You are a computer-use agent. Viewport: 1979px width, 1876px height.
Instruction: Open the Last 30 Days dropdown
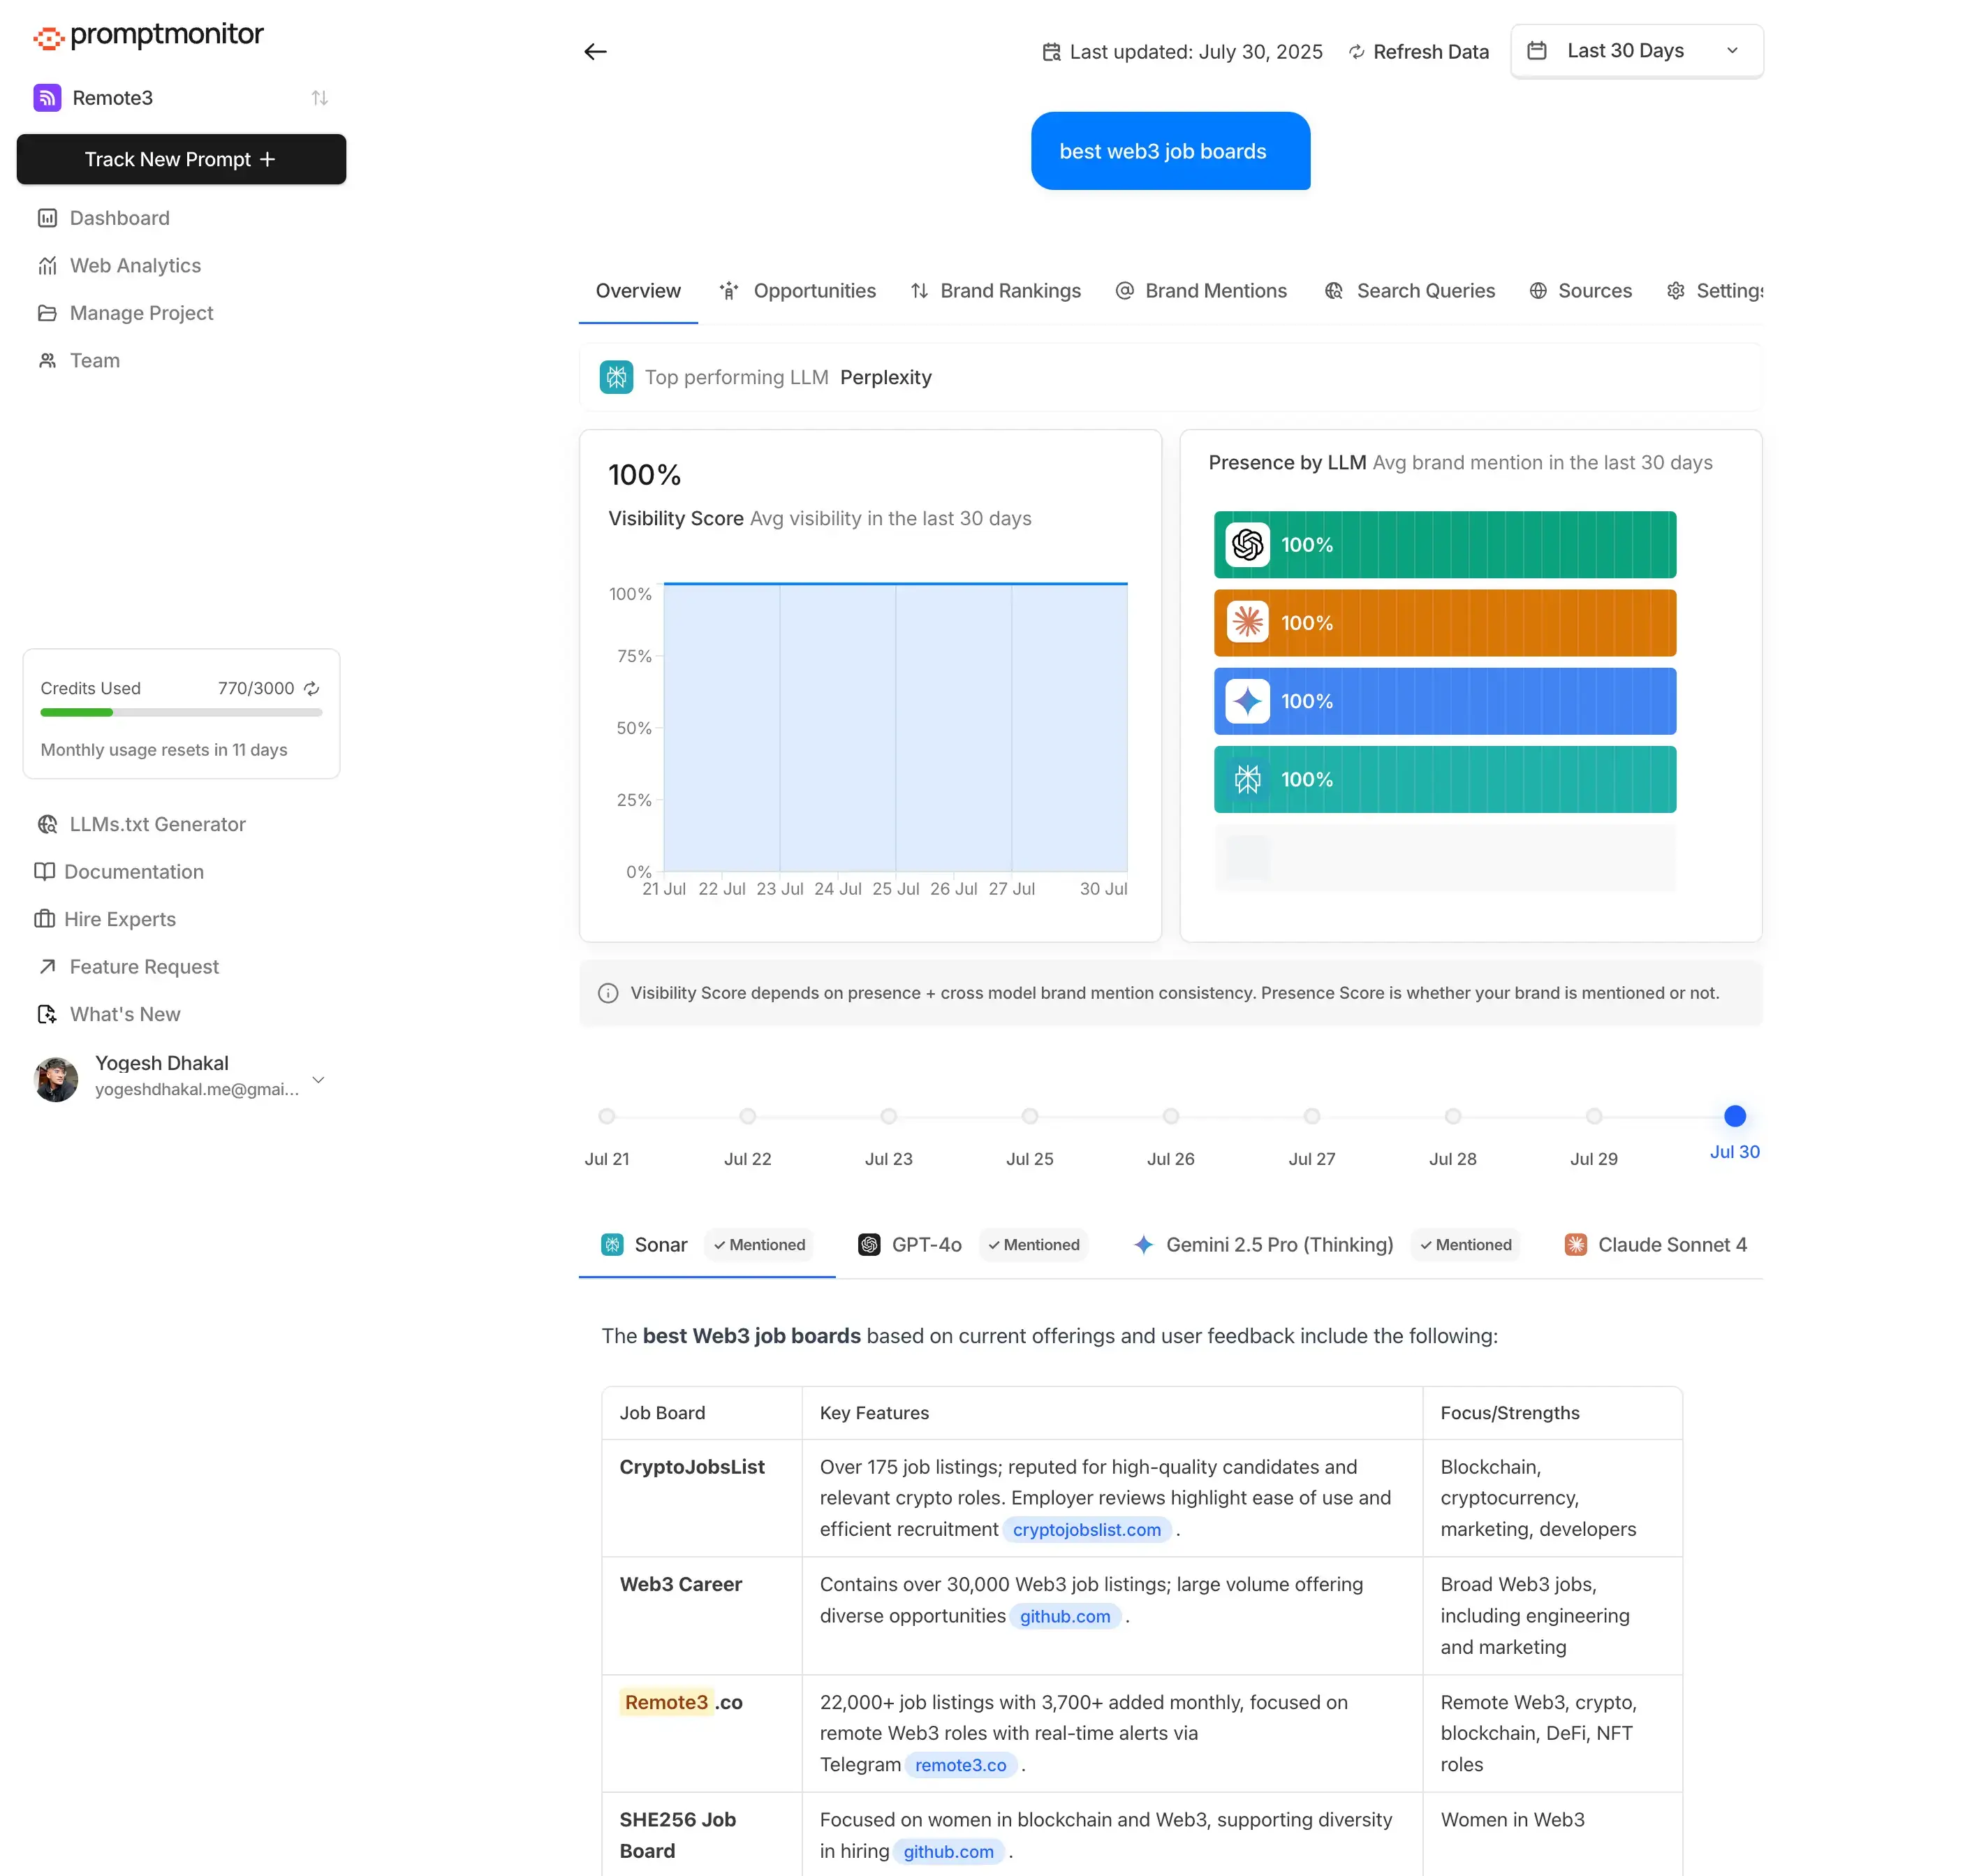(1637, 50)
